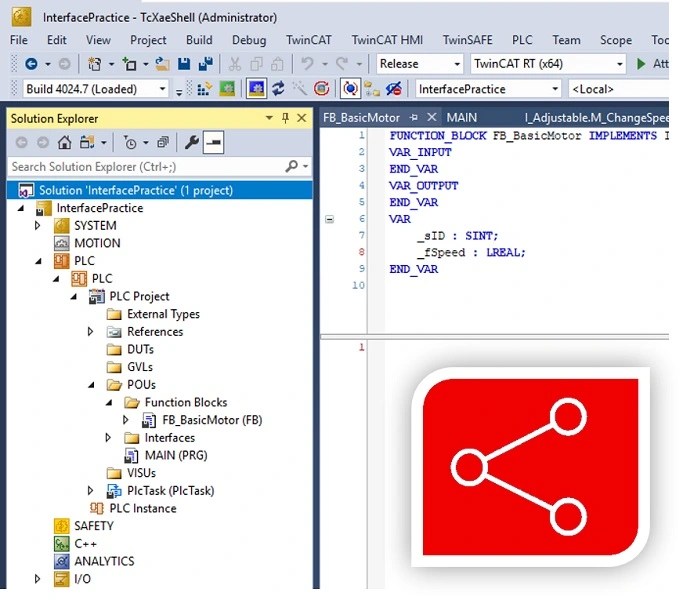Click the Pending Changes Filter clock icon
This screenshot has height=600, width=683.
tap(130, 142)
